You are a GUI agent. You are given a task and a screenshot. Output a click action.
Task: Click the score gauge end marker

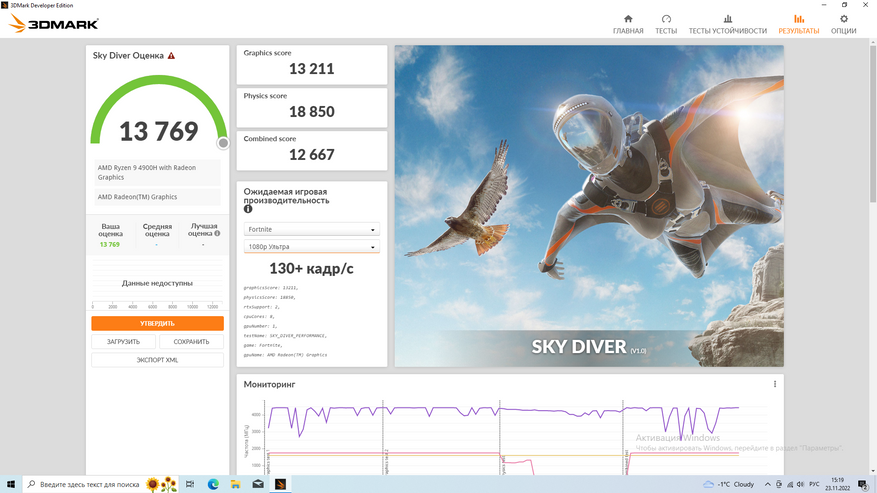coord(223,143)
